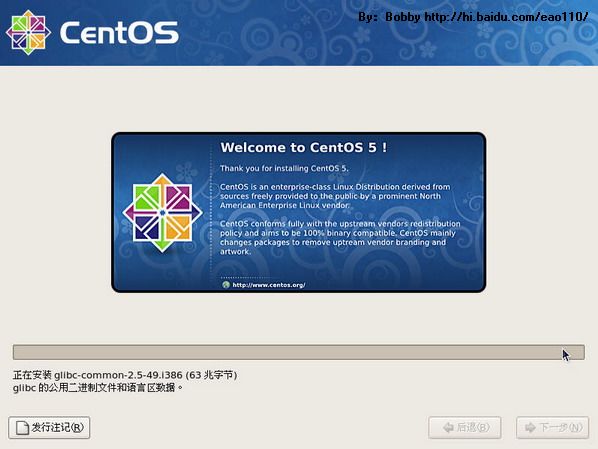The height and width of the screenshot is (449, 598).
Task: Click the '100% binary compatible' paragraph
Action: coord(340,238)
